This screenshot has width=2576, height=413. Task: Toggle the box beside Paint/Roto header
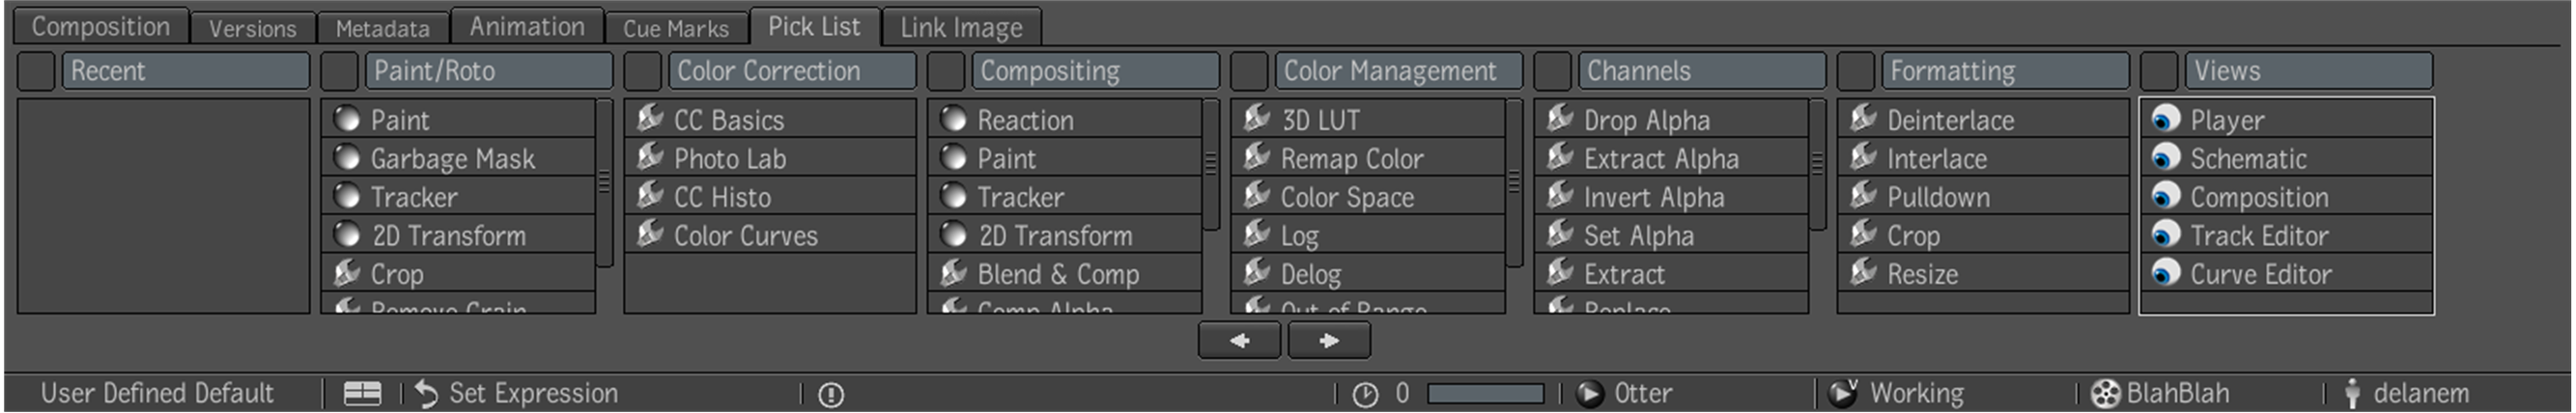339,71
